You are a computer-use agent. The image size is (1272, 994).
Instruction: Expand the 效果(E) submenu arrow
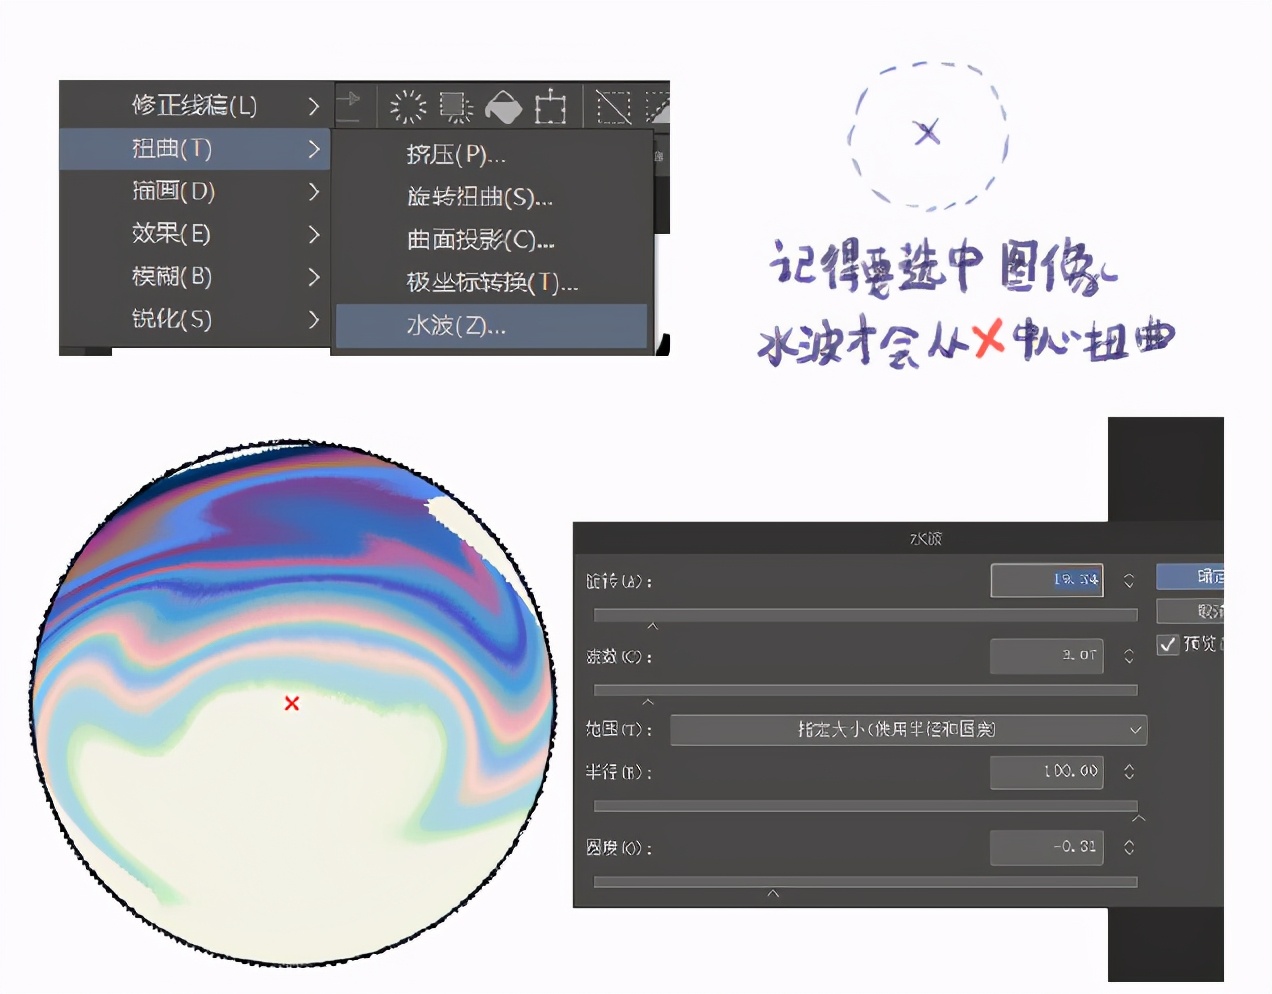(x=313, y=234)
